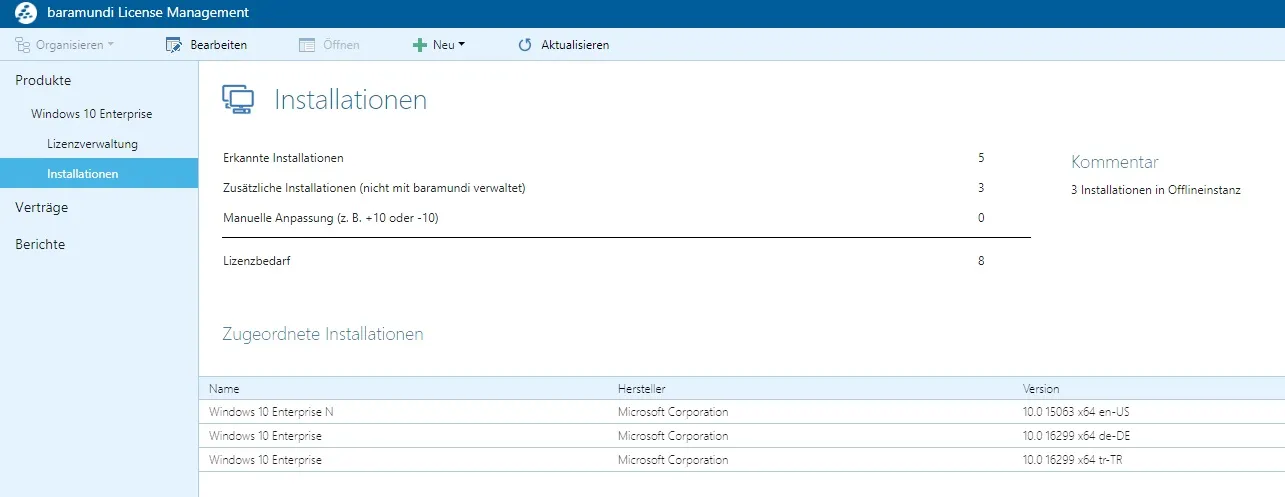The image size is (1285, 497).
Task: Click the Manuelle Anpassung value 0
Action: pyautogui.click(x=981, y=218)
